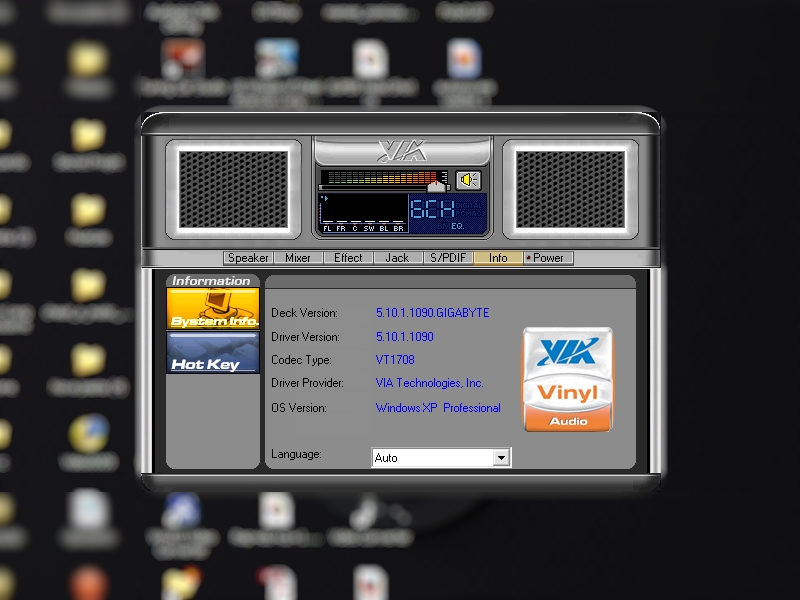Open the System Info page
This screenshot has height=600, width=800.
pos(213,308)
